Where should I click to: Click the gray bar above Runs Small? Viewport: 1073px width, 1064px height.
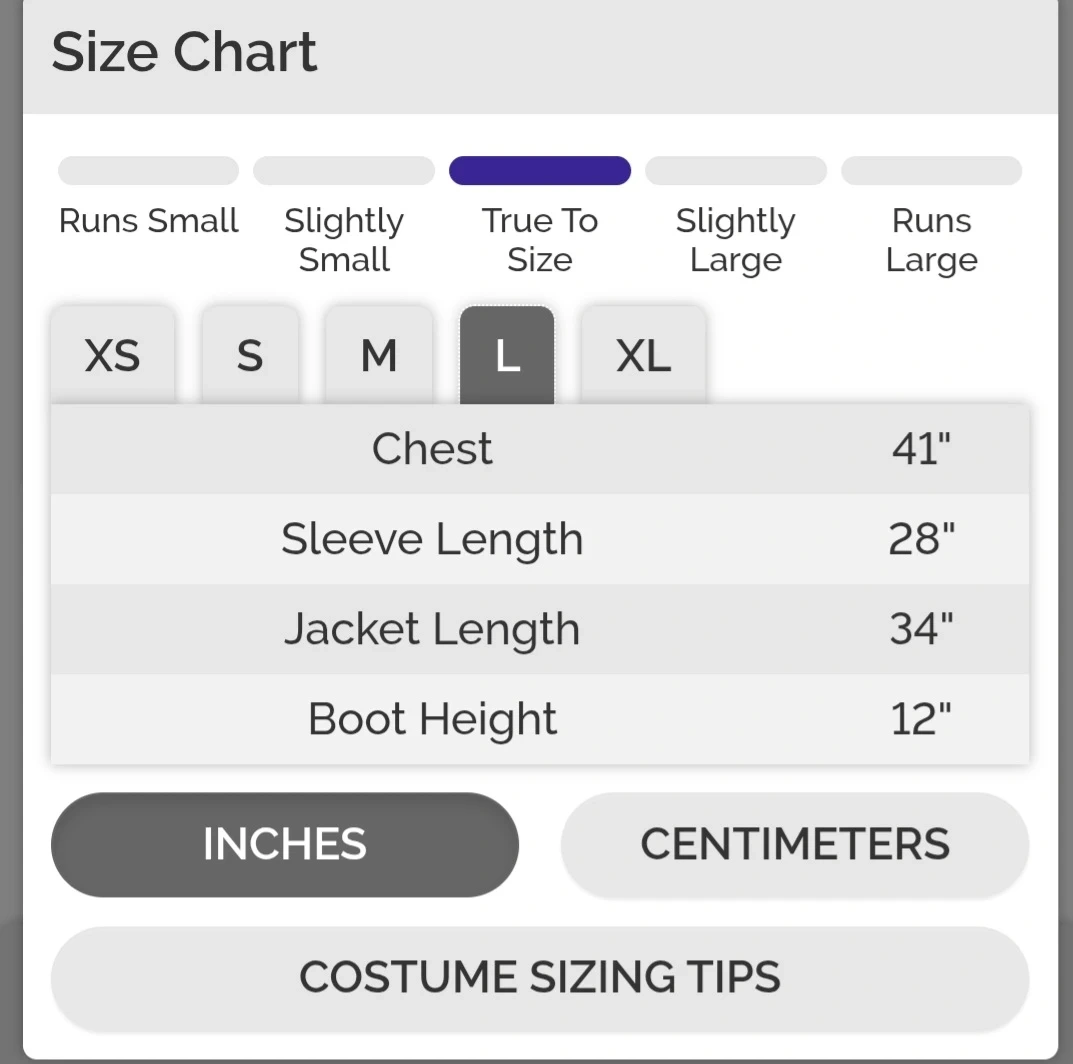148,171
